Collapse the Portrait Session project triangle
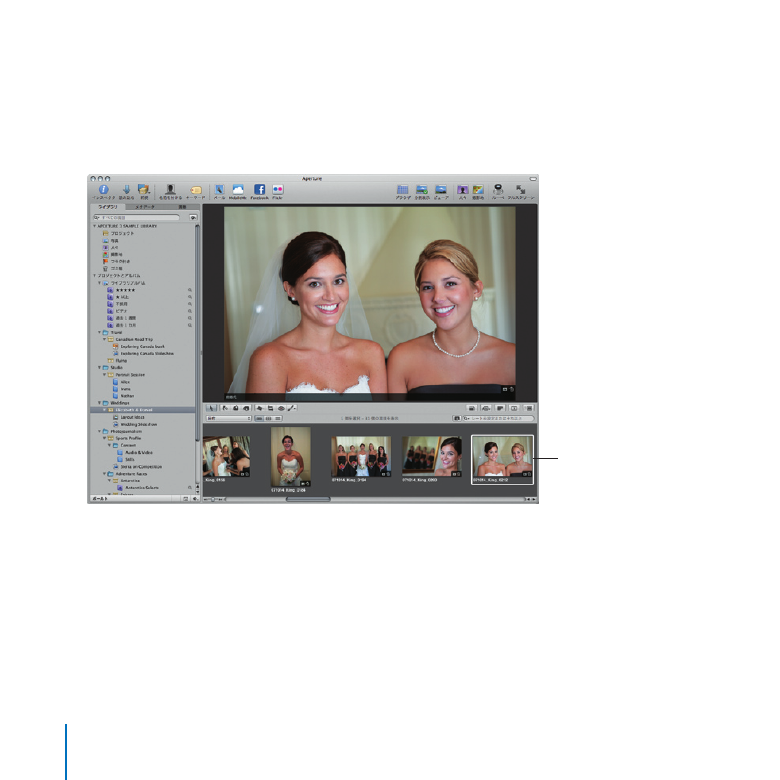This screenshot has height=780, width=780. tap(104, 375)
